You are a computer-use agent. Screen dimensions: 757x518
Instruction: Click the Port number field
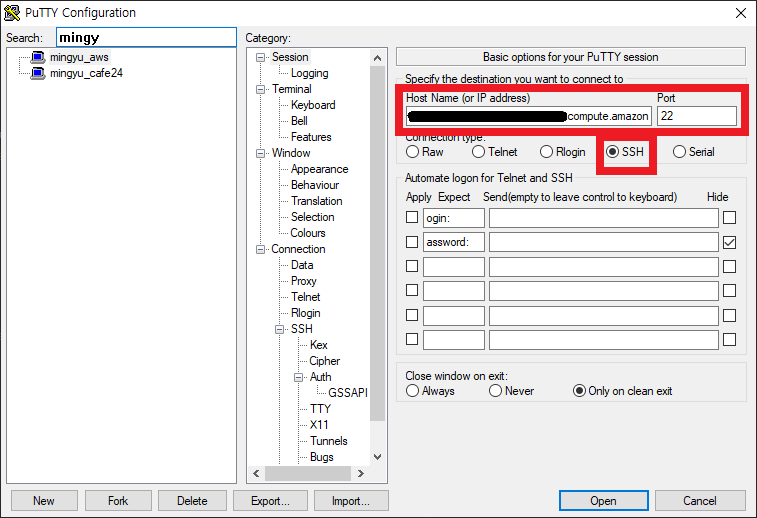697,116
